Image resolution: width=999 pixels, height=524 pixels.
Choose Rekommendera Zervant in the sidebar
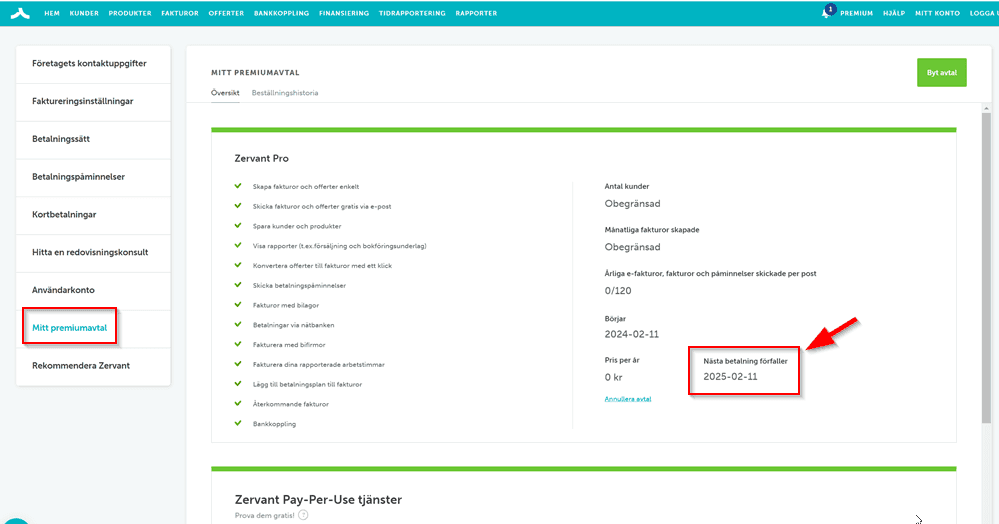point(81,366)
